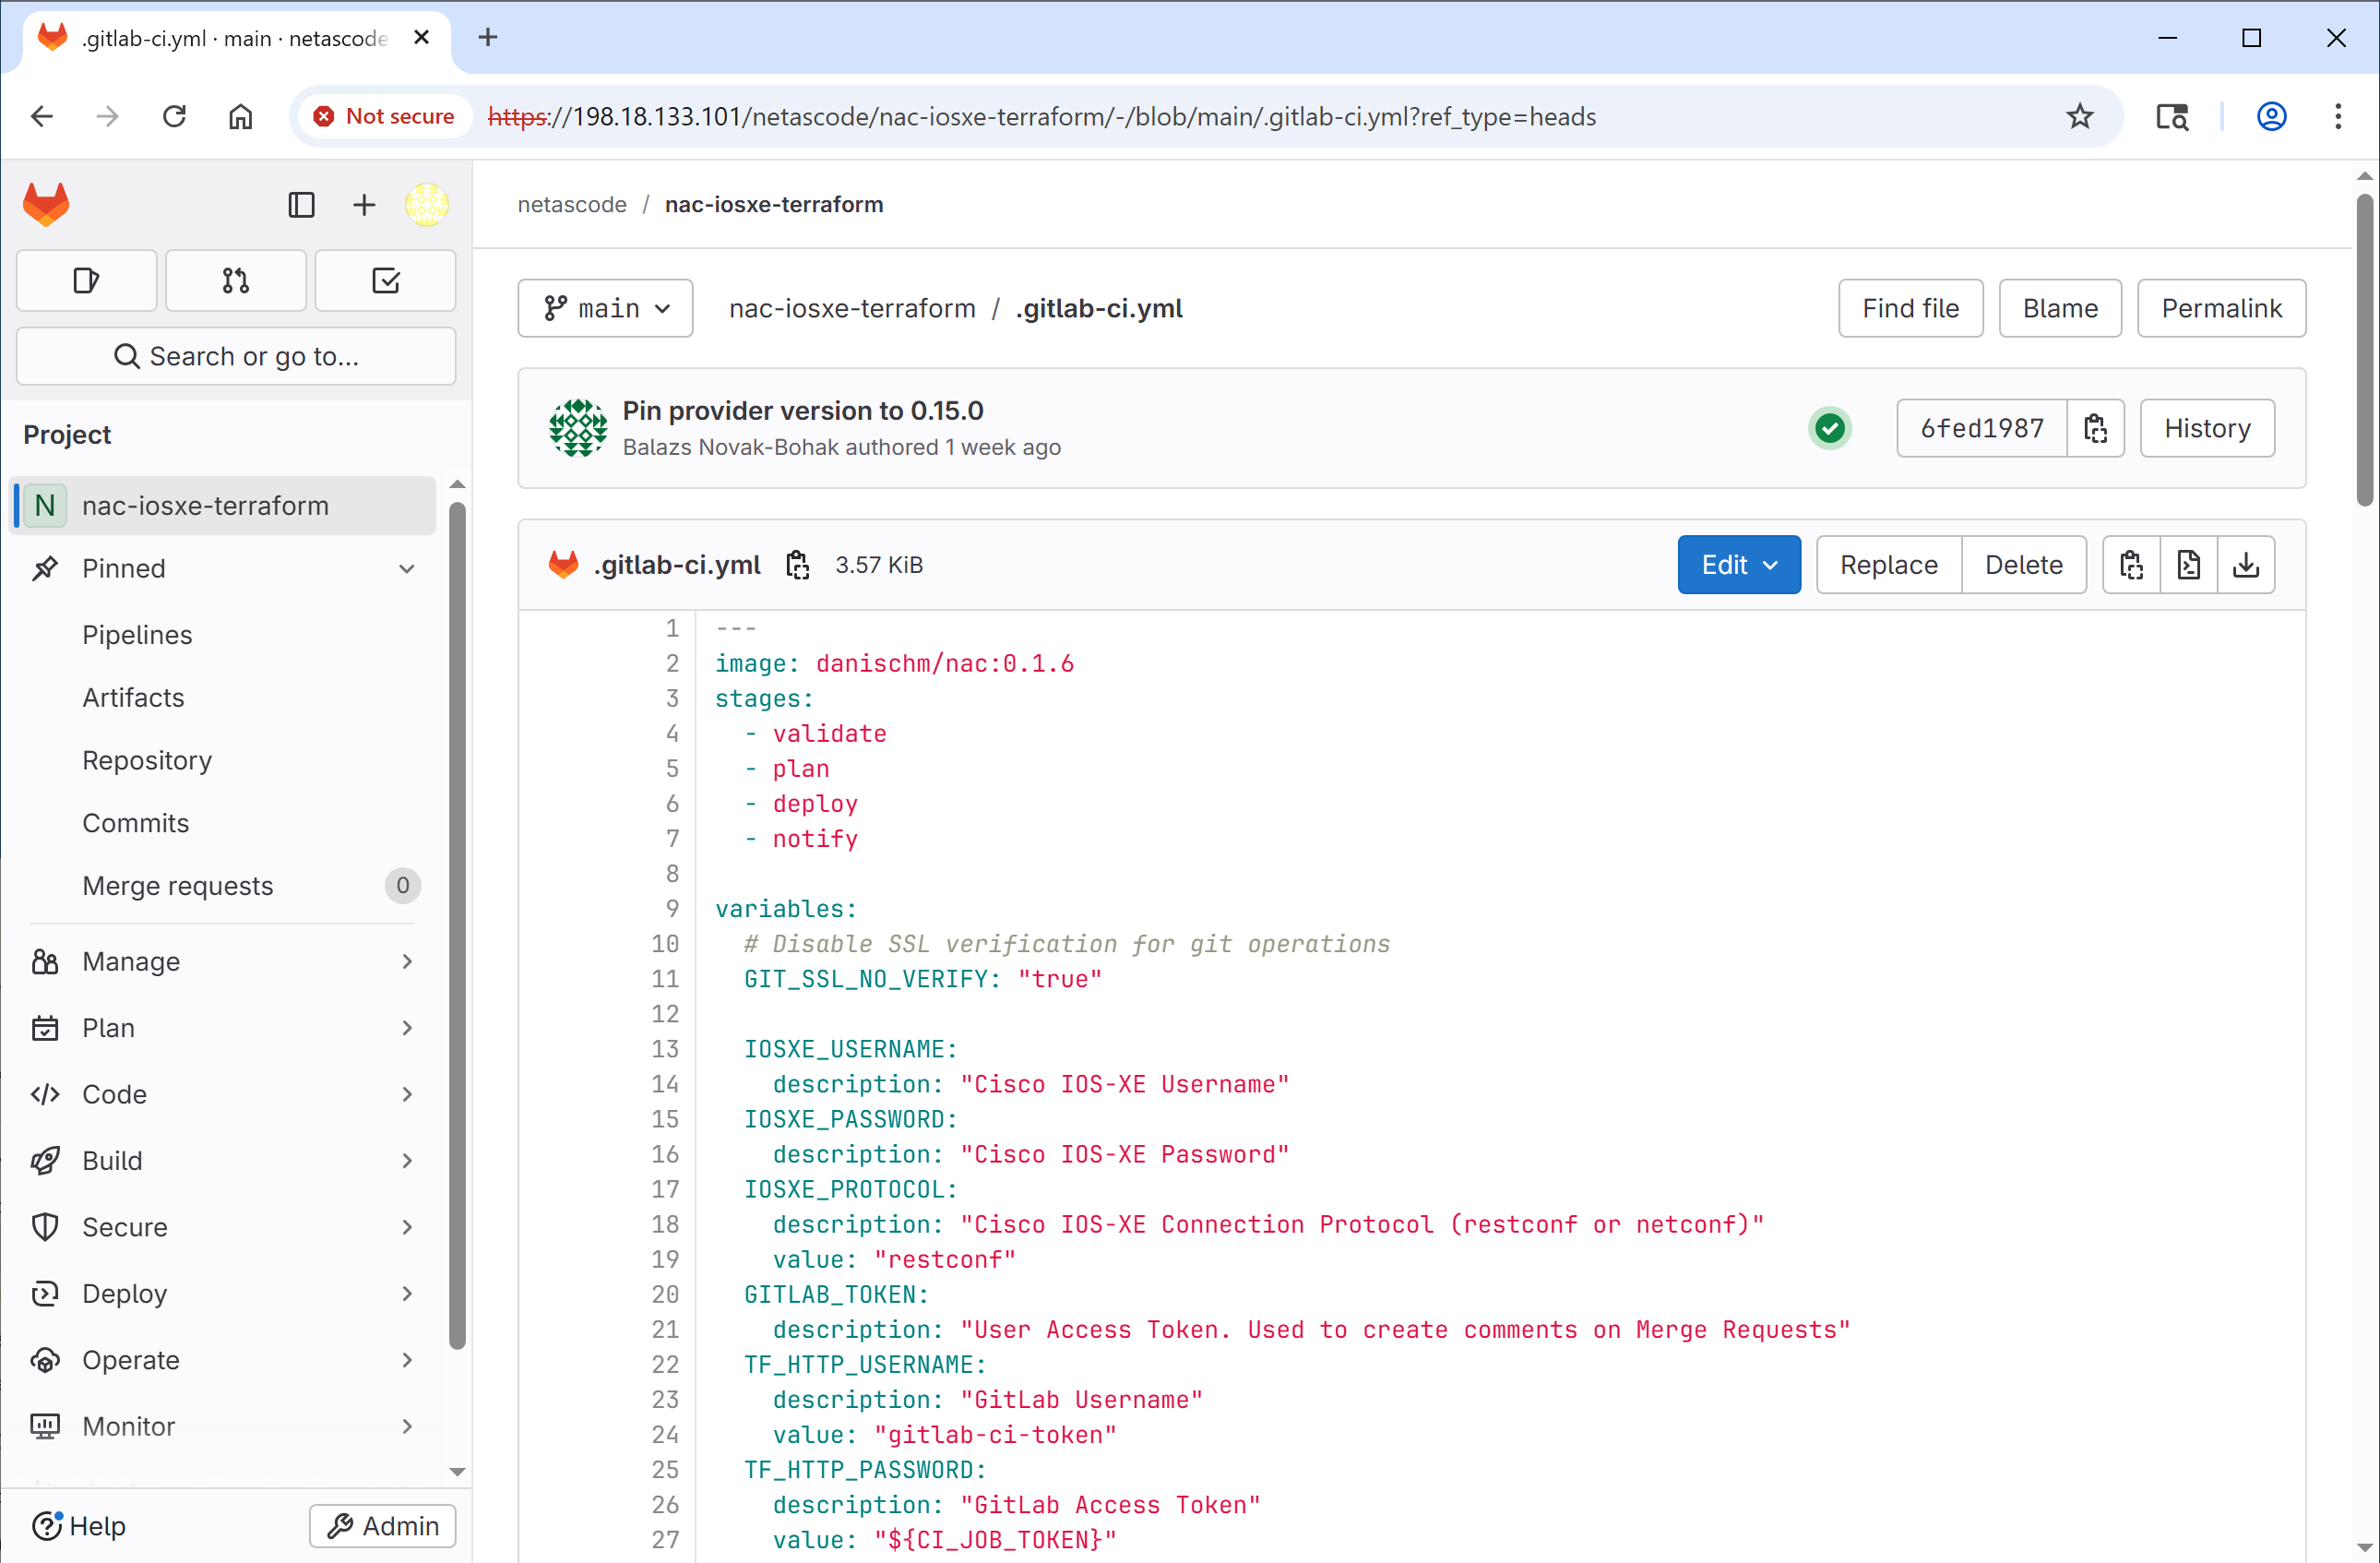This screenshot has width=2380, height=1563.
Task: Toggle the sidebar collapse icon
Action: coord(301,205)
